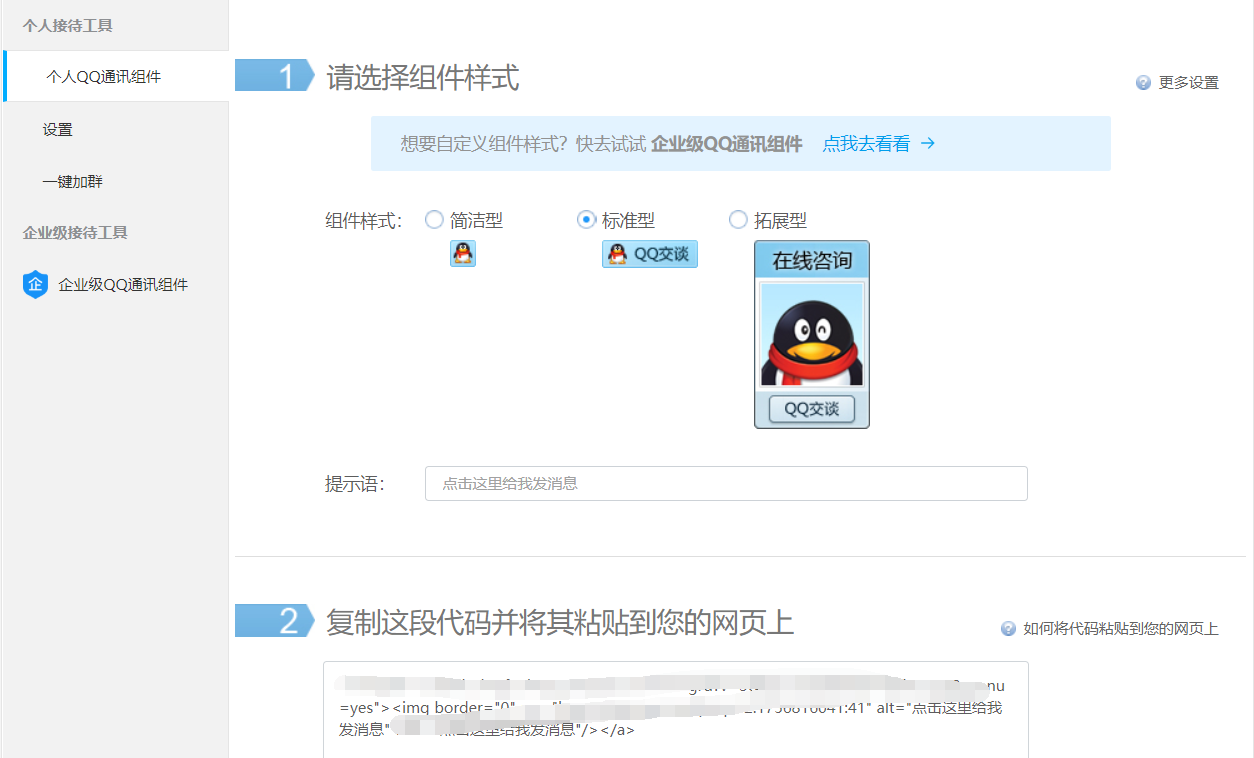
Task: Click the arrow icon after 点我去看看
Action: pos(928,143)
